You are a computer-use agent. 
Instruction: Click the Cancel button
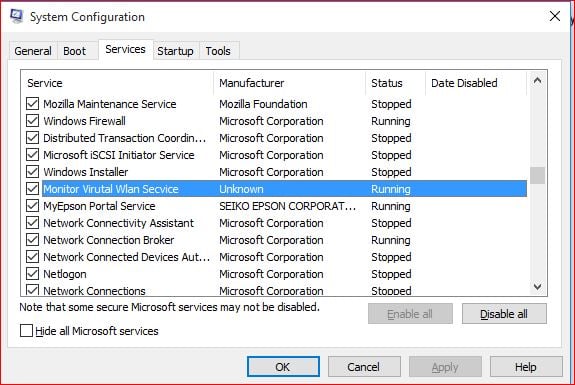pyautogui.click(x=364, y=367)
